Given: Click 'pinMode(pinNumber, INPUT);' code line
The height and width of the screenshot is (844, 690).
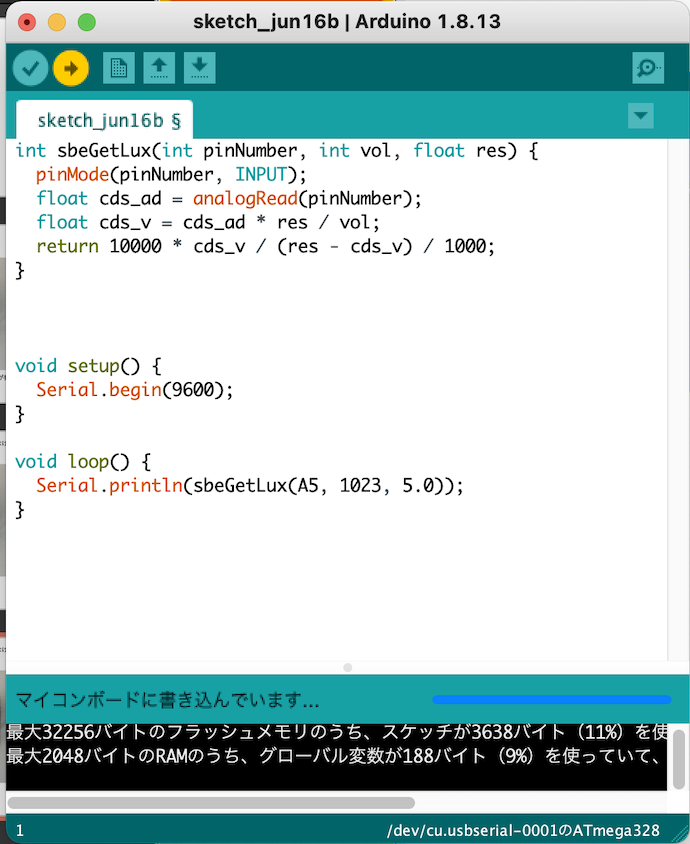Looking at the screenshot, I should (171, 174).
